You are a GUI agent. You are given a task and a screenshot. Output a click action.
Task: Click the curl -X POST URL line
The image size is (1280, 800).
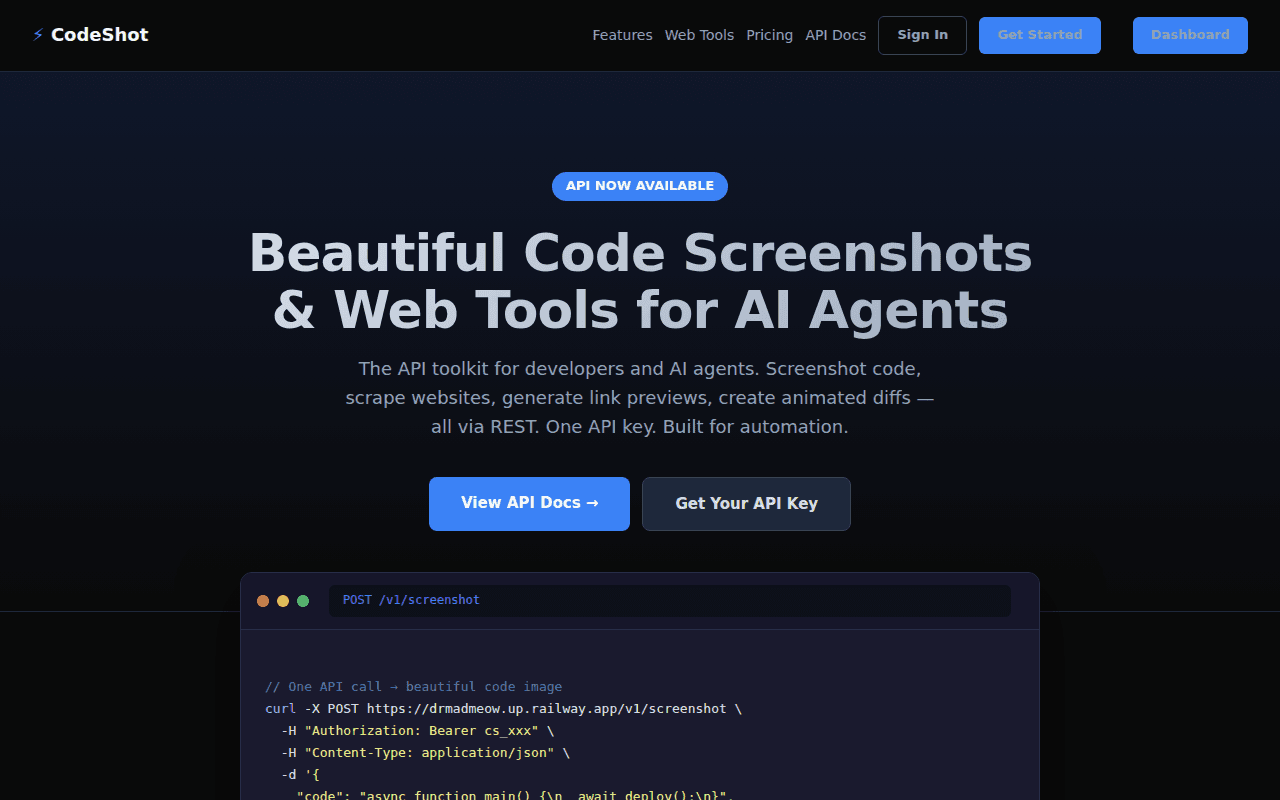point(503,709)
